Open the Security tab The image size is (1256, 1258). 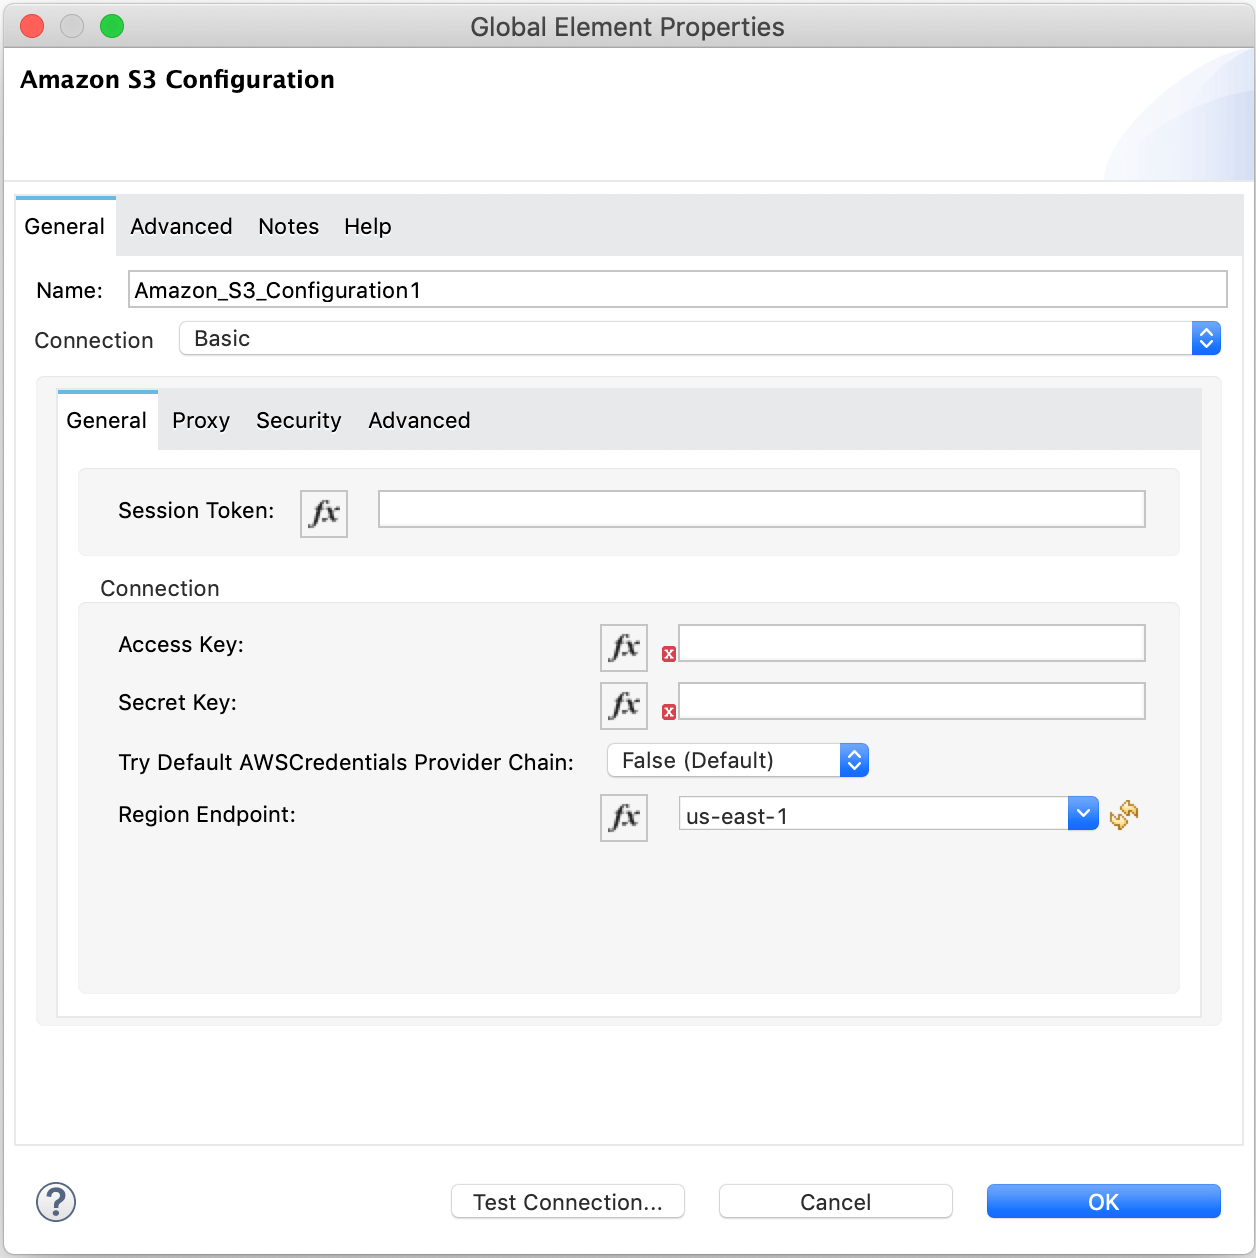coord(298,420)
